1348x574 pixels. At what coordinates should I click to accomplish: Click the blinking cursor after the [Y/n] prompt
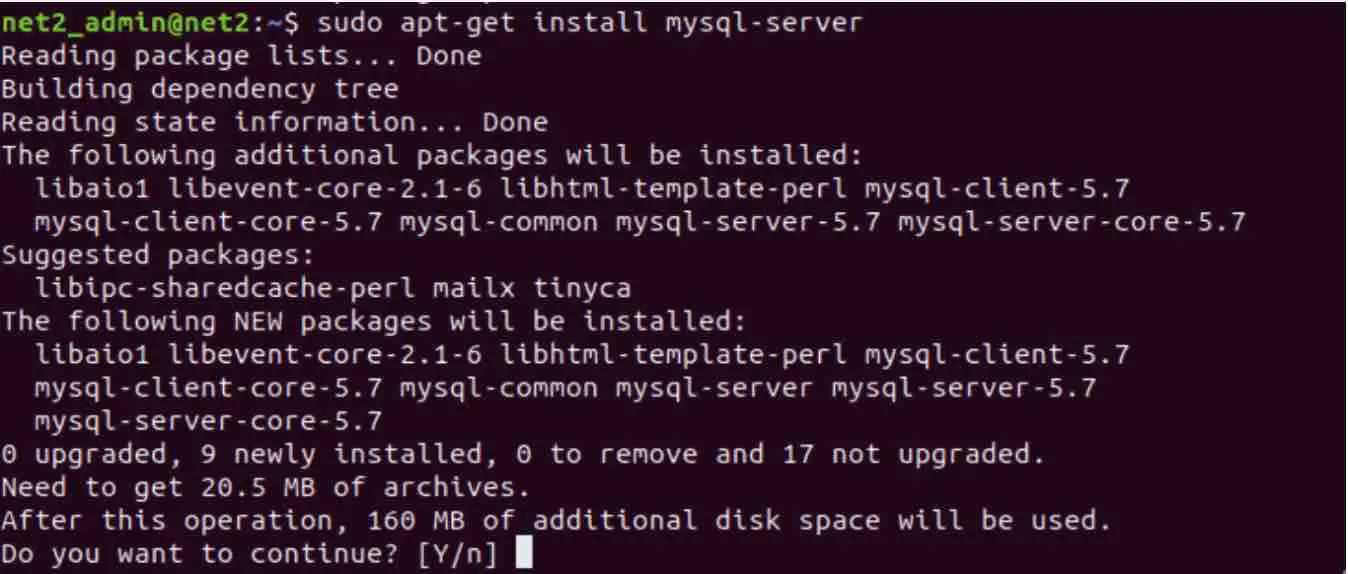[x=524, y=552]
